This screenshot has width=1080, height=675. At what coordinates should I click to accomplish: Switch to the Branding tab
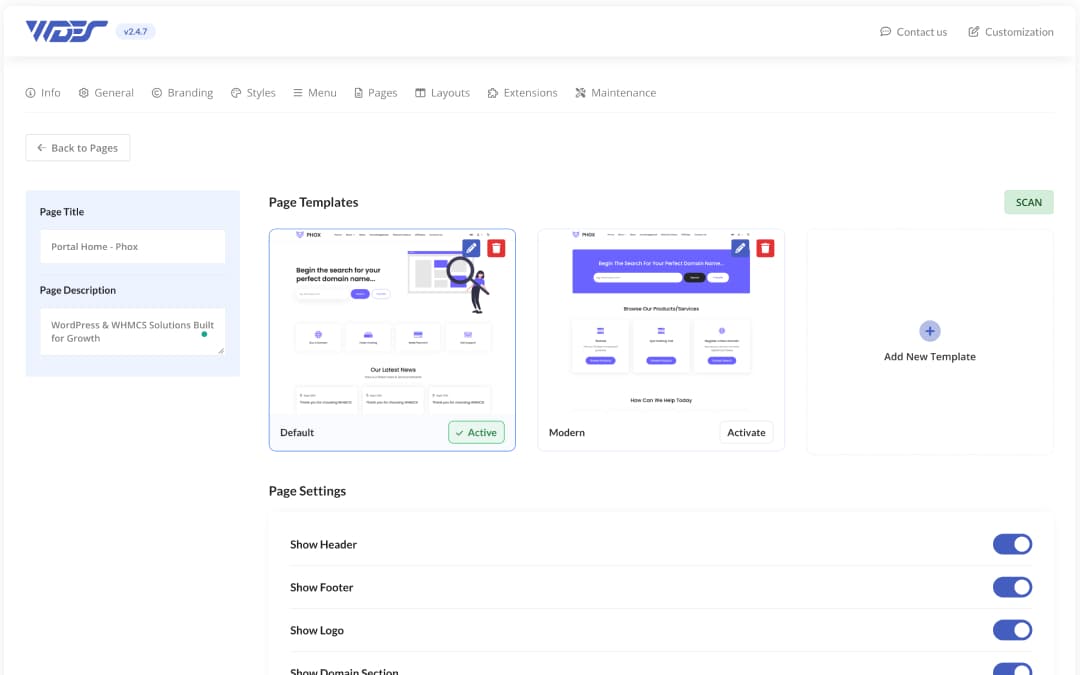(183, 92)
